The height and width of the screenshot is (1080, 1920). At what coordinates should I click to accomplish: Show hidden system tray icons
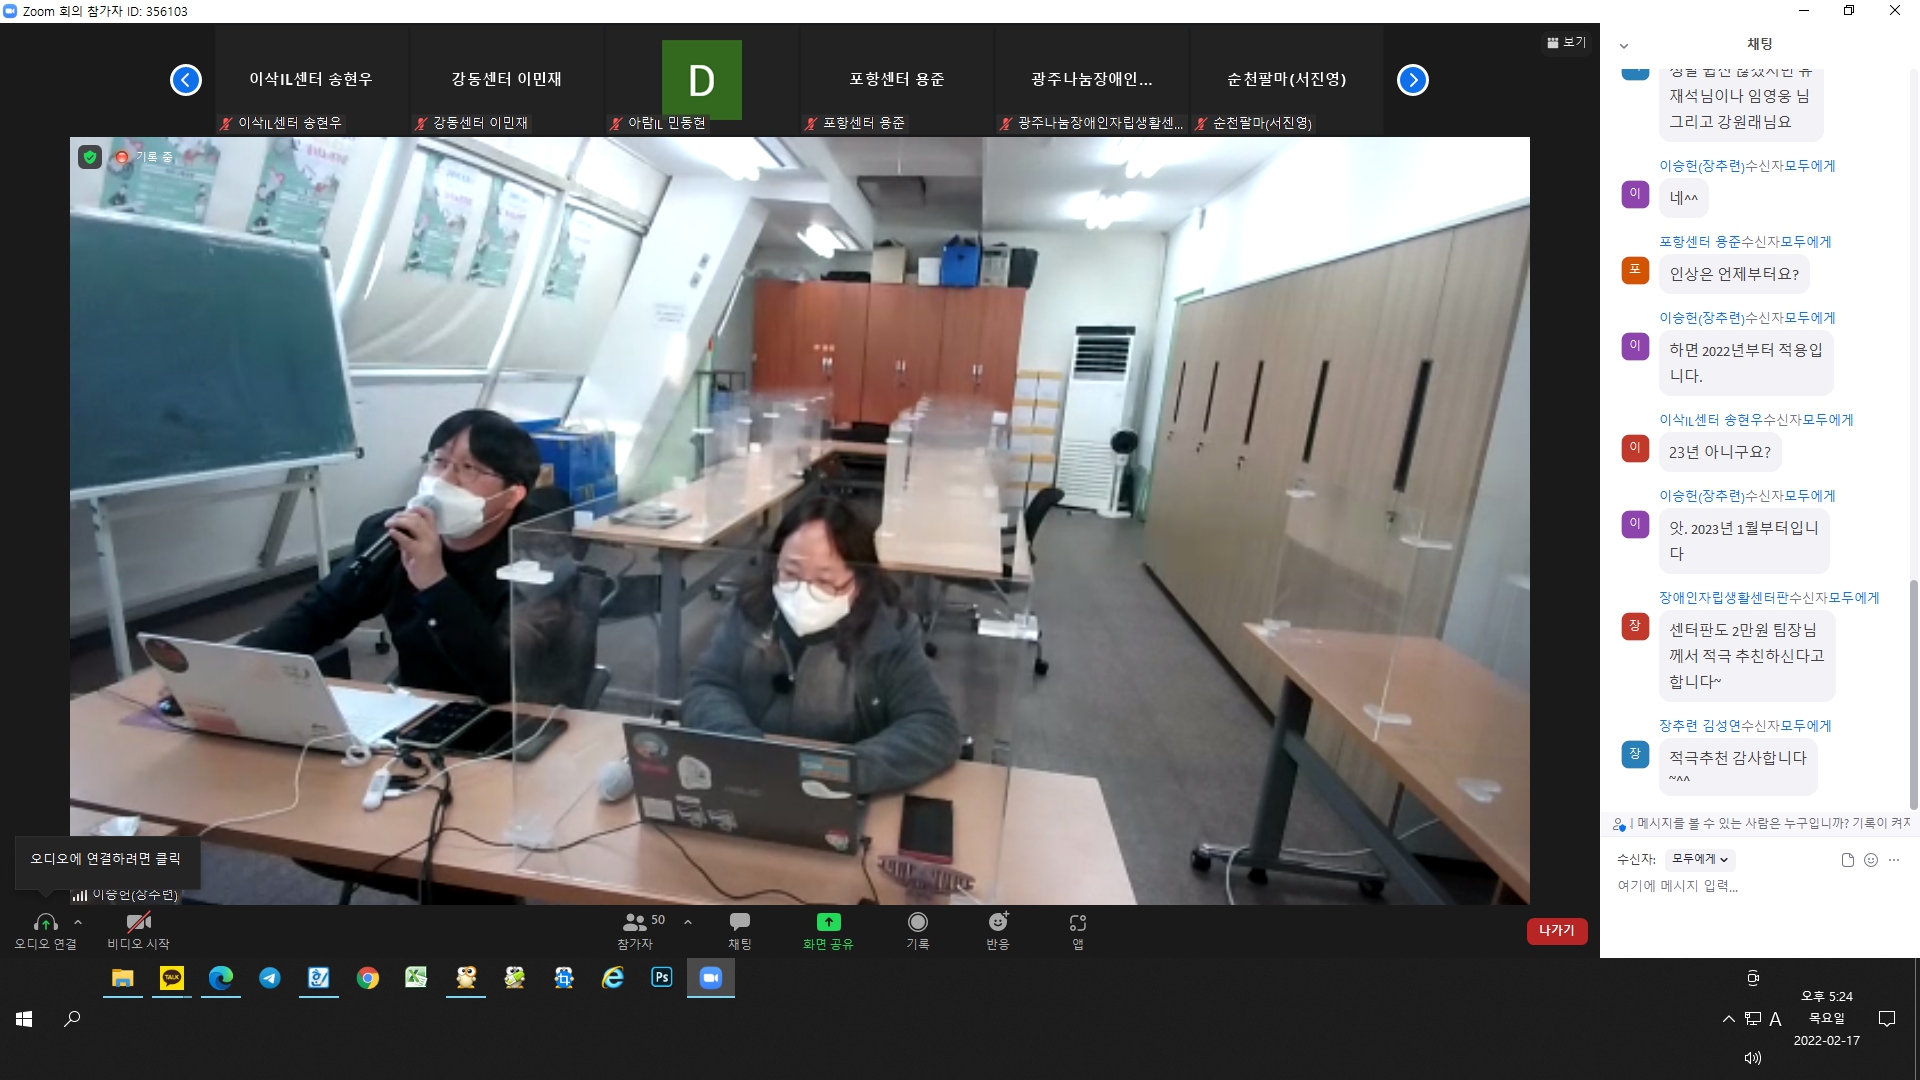click(1729, 1019)
